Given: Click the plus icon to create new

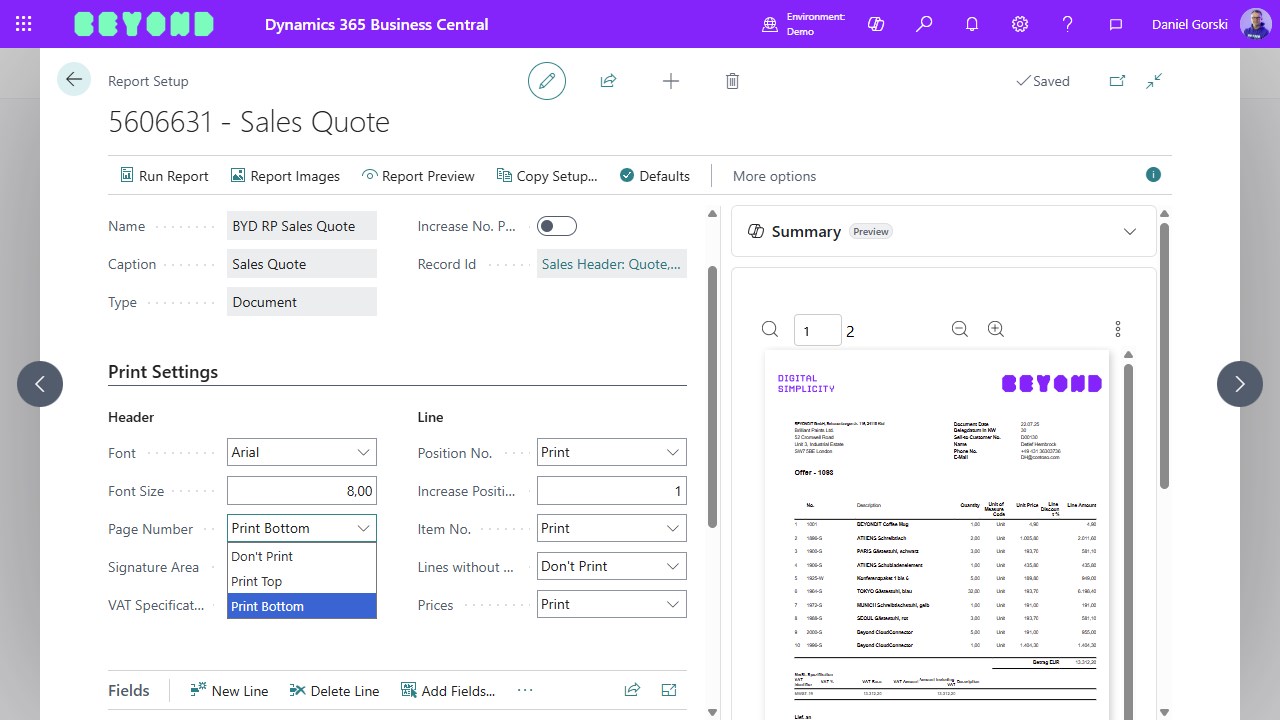Looking at the screenshot, I should 671,81.
